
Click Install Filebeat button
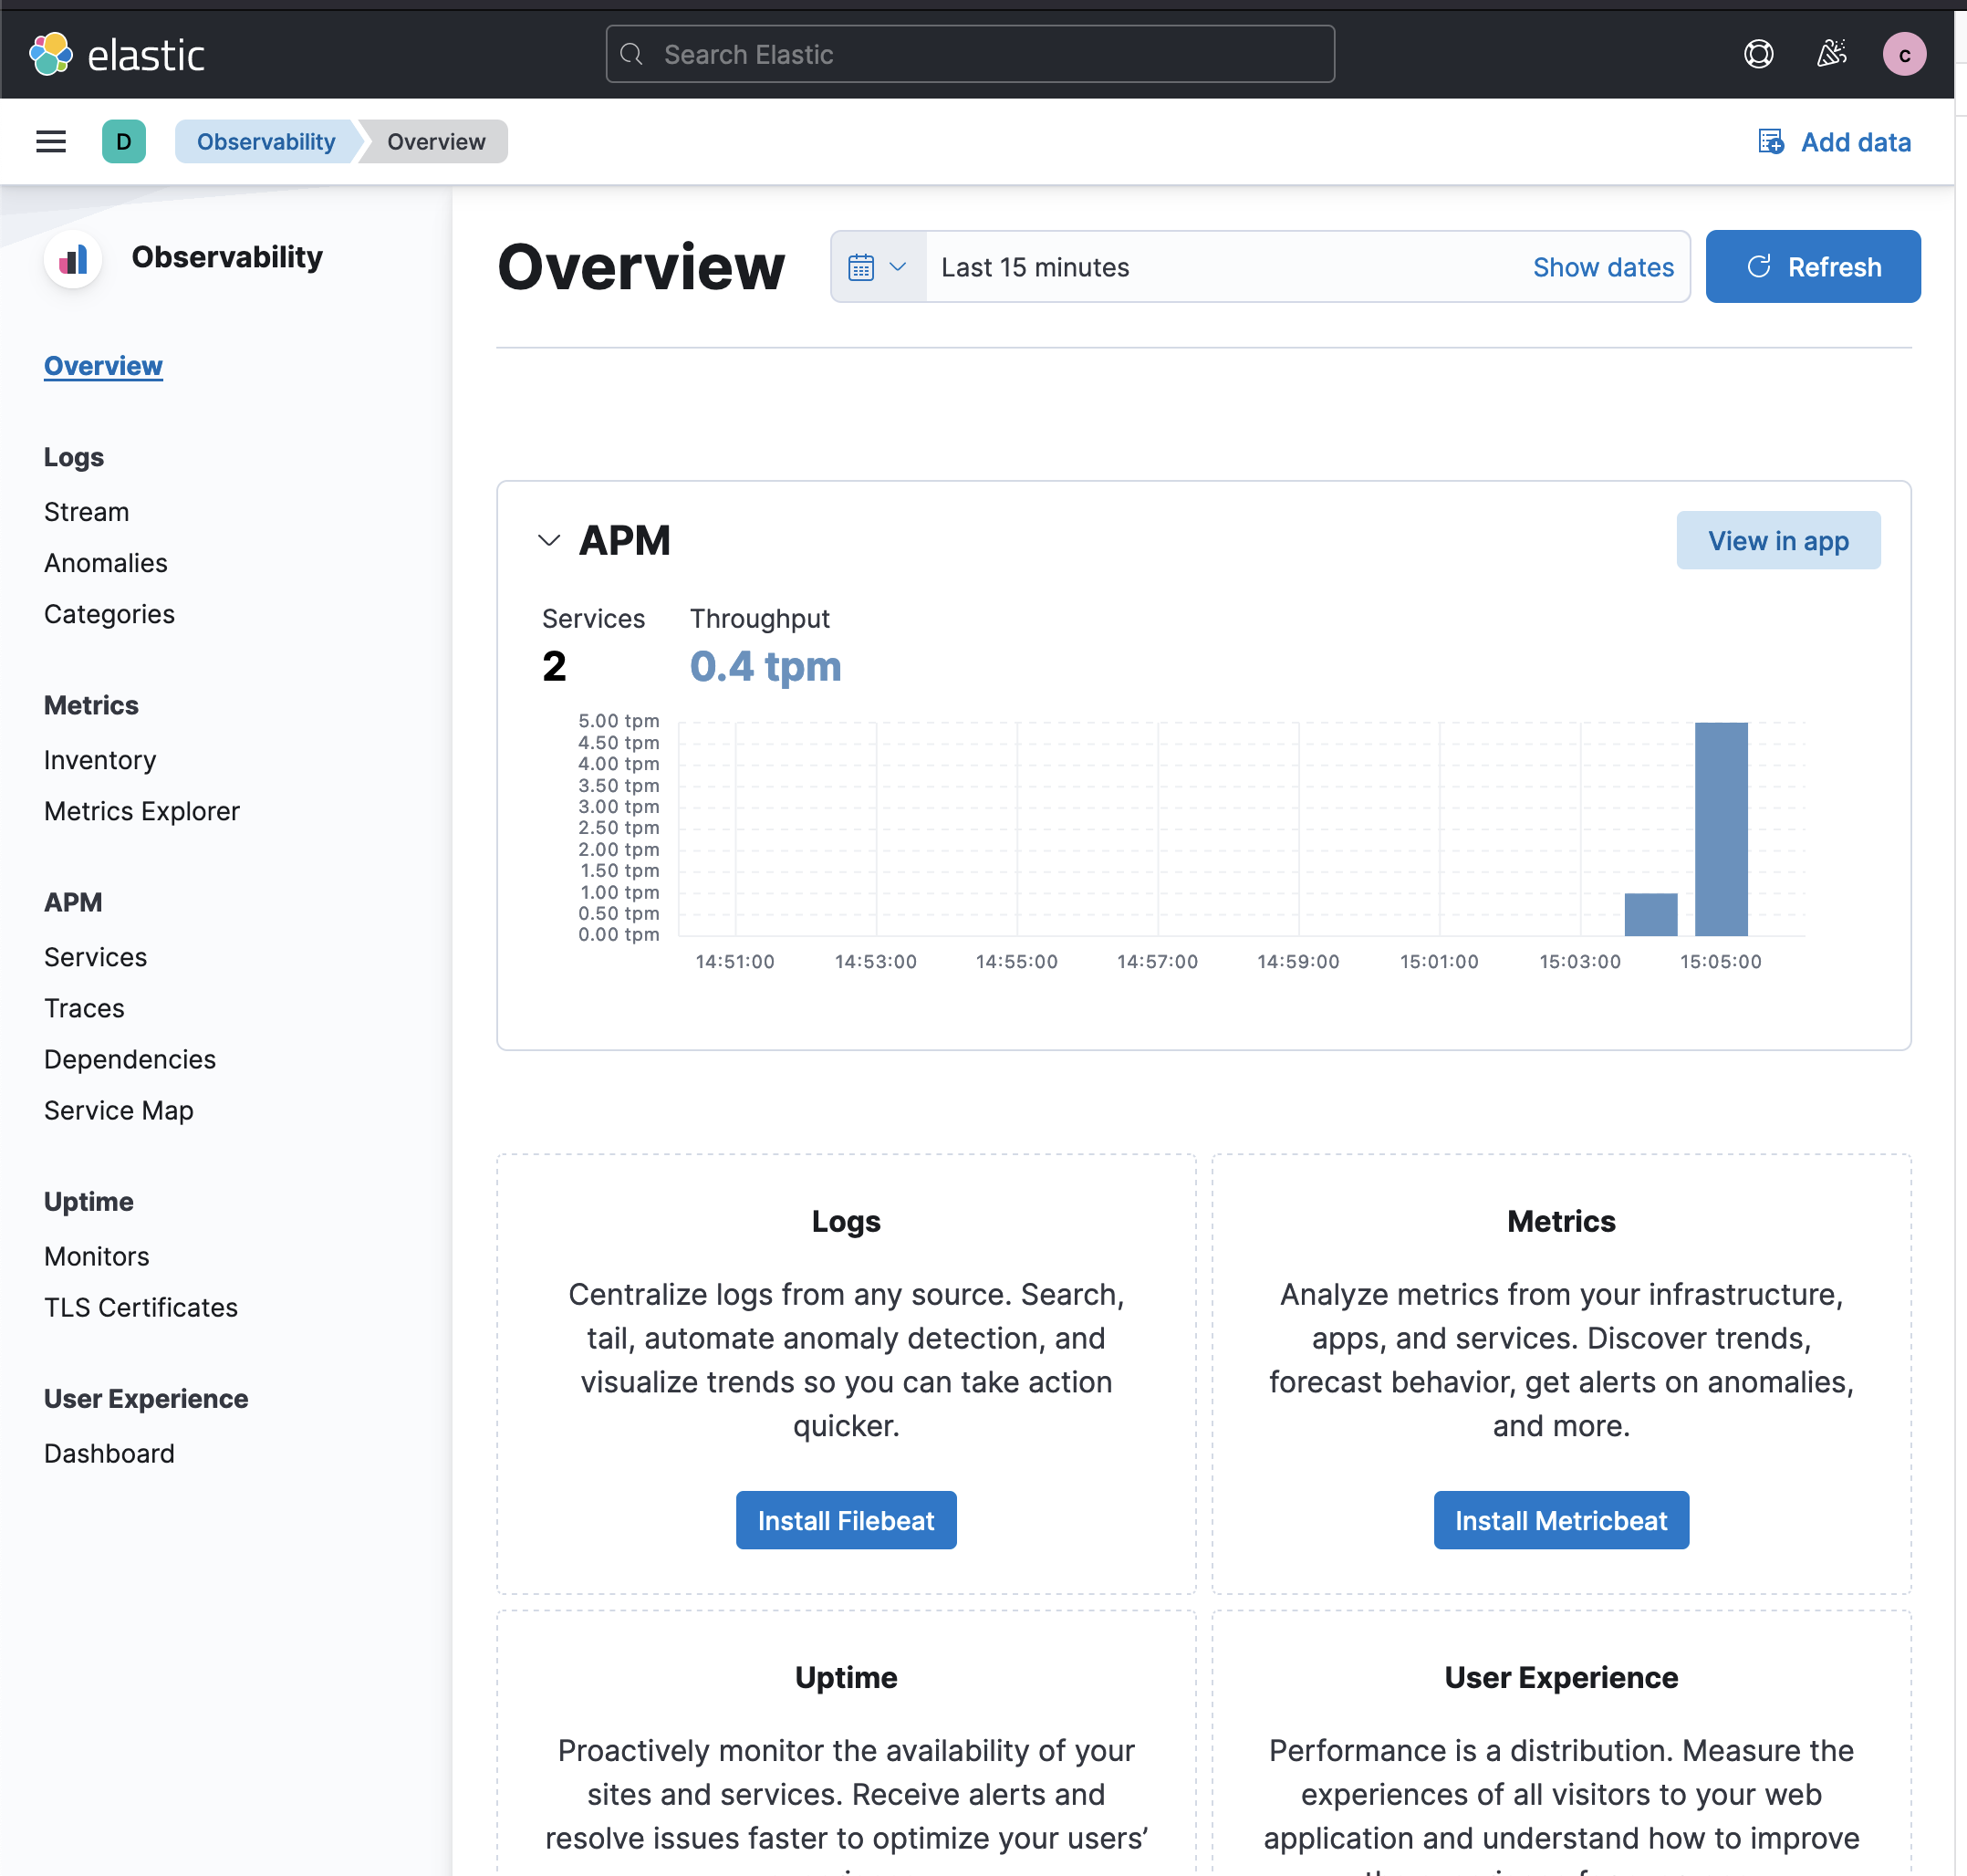pyautogui.click(x=846, y=1520)
